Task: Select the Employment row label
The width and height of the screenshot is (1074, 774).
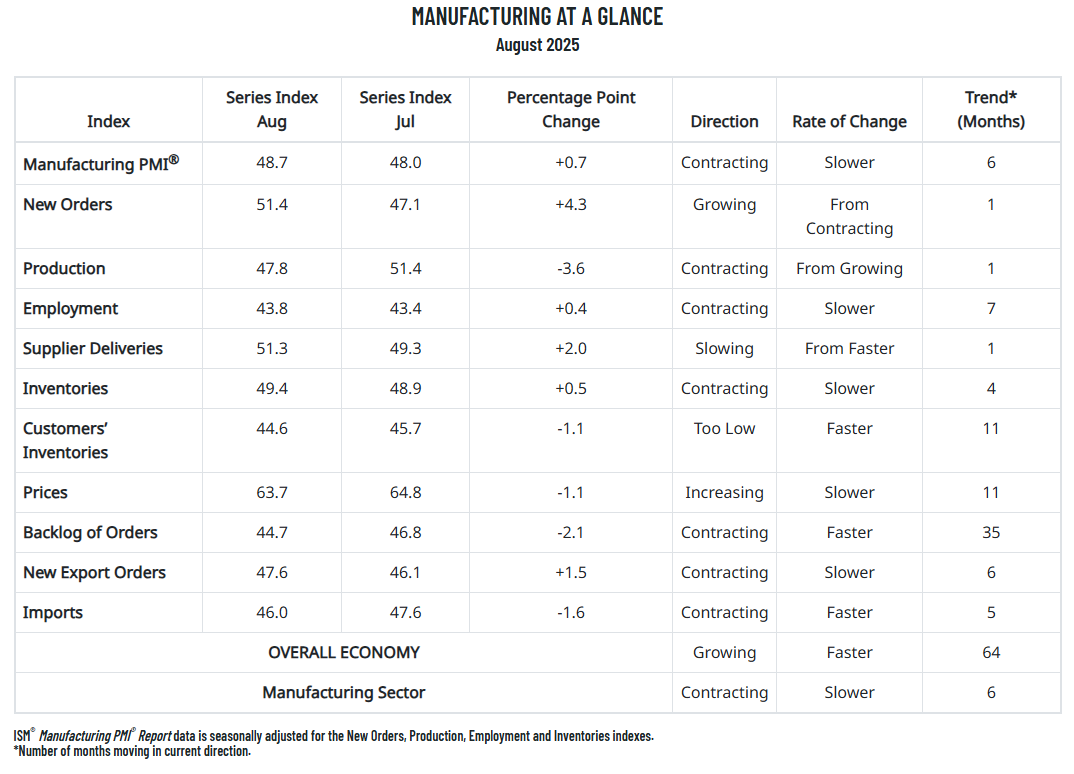Action: (x=71, y=309)
